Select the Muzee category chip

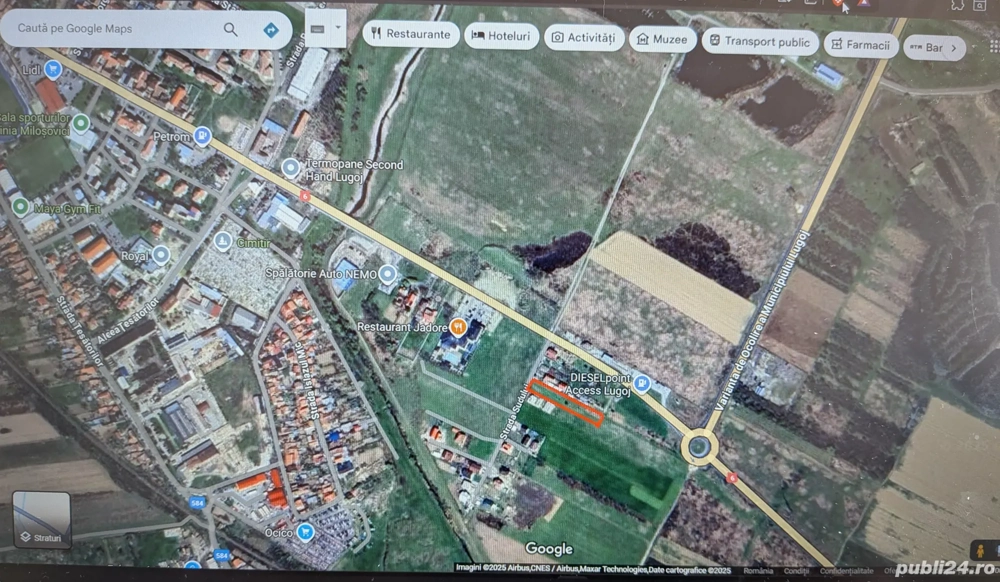tap(662, 40)
